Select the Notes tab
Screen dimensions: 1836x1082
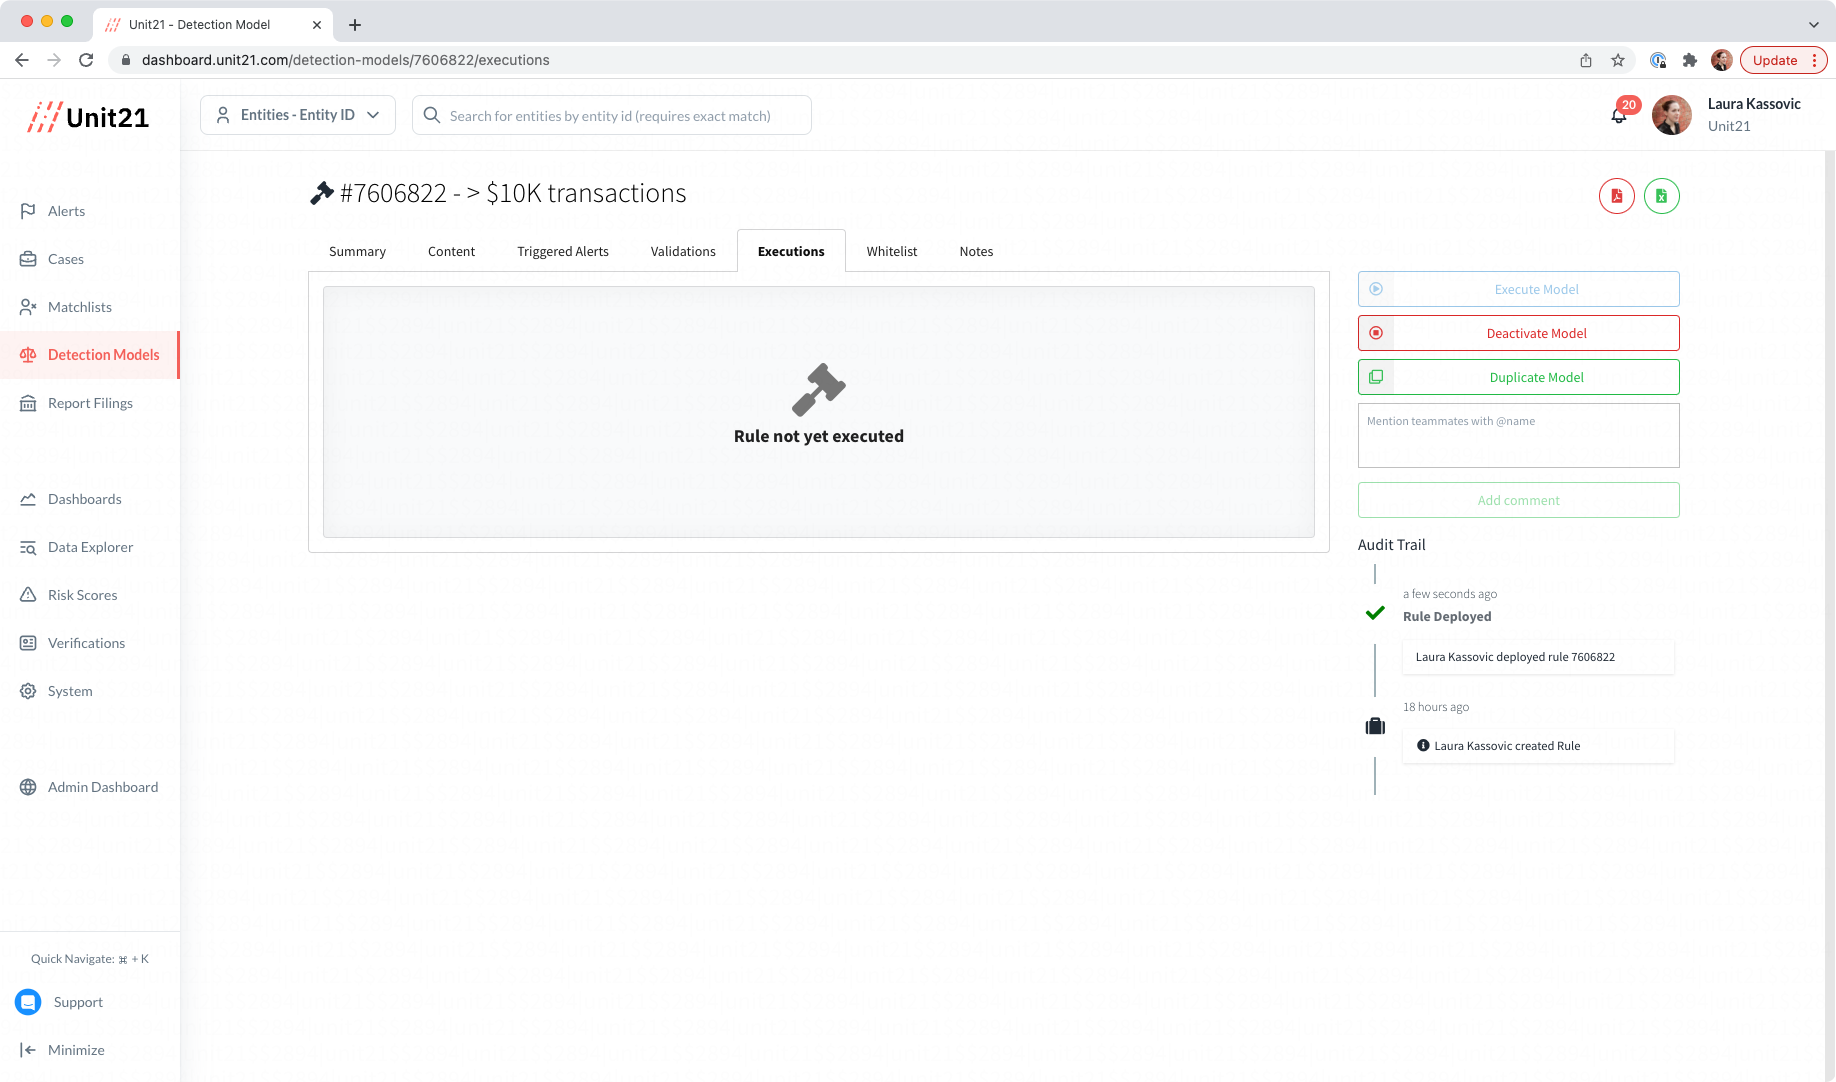(x=976, y=251)
